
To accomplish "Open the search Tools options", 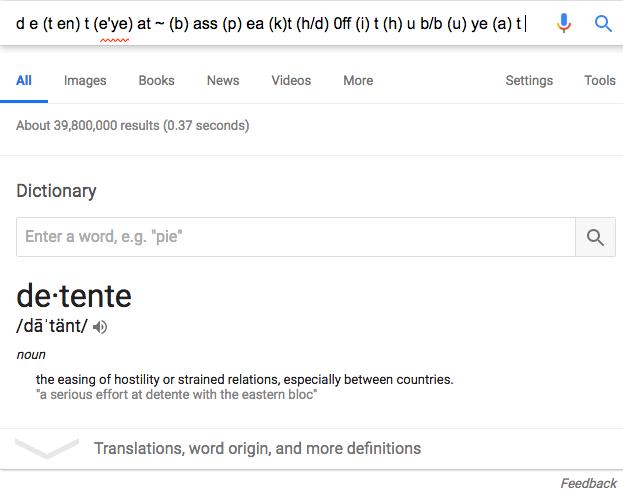I will coord(600,81).
